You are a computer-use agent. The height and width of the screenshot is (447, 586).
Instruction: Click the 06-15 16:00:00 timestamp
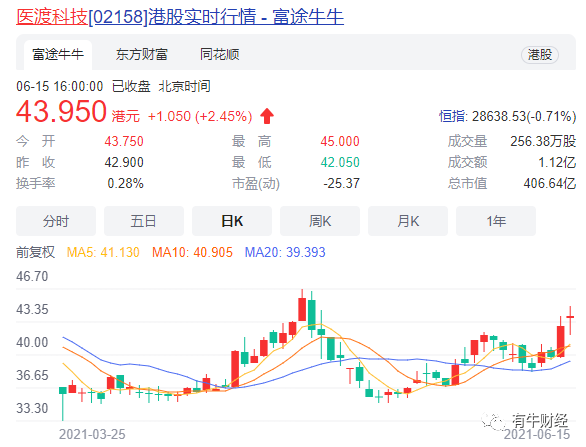click(x=59, y=86)
